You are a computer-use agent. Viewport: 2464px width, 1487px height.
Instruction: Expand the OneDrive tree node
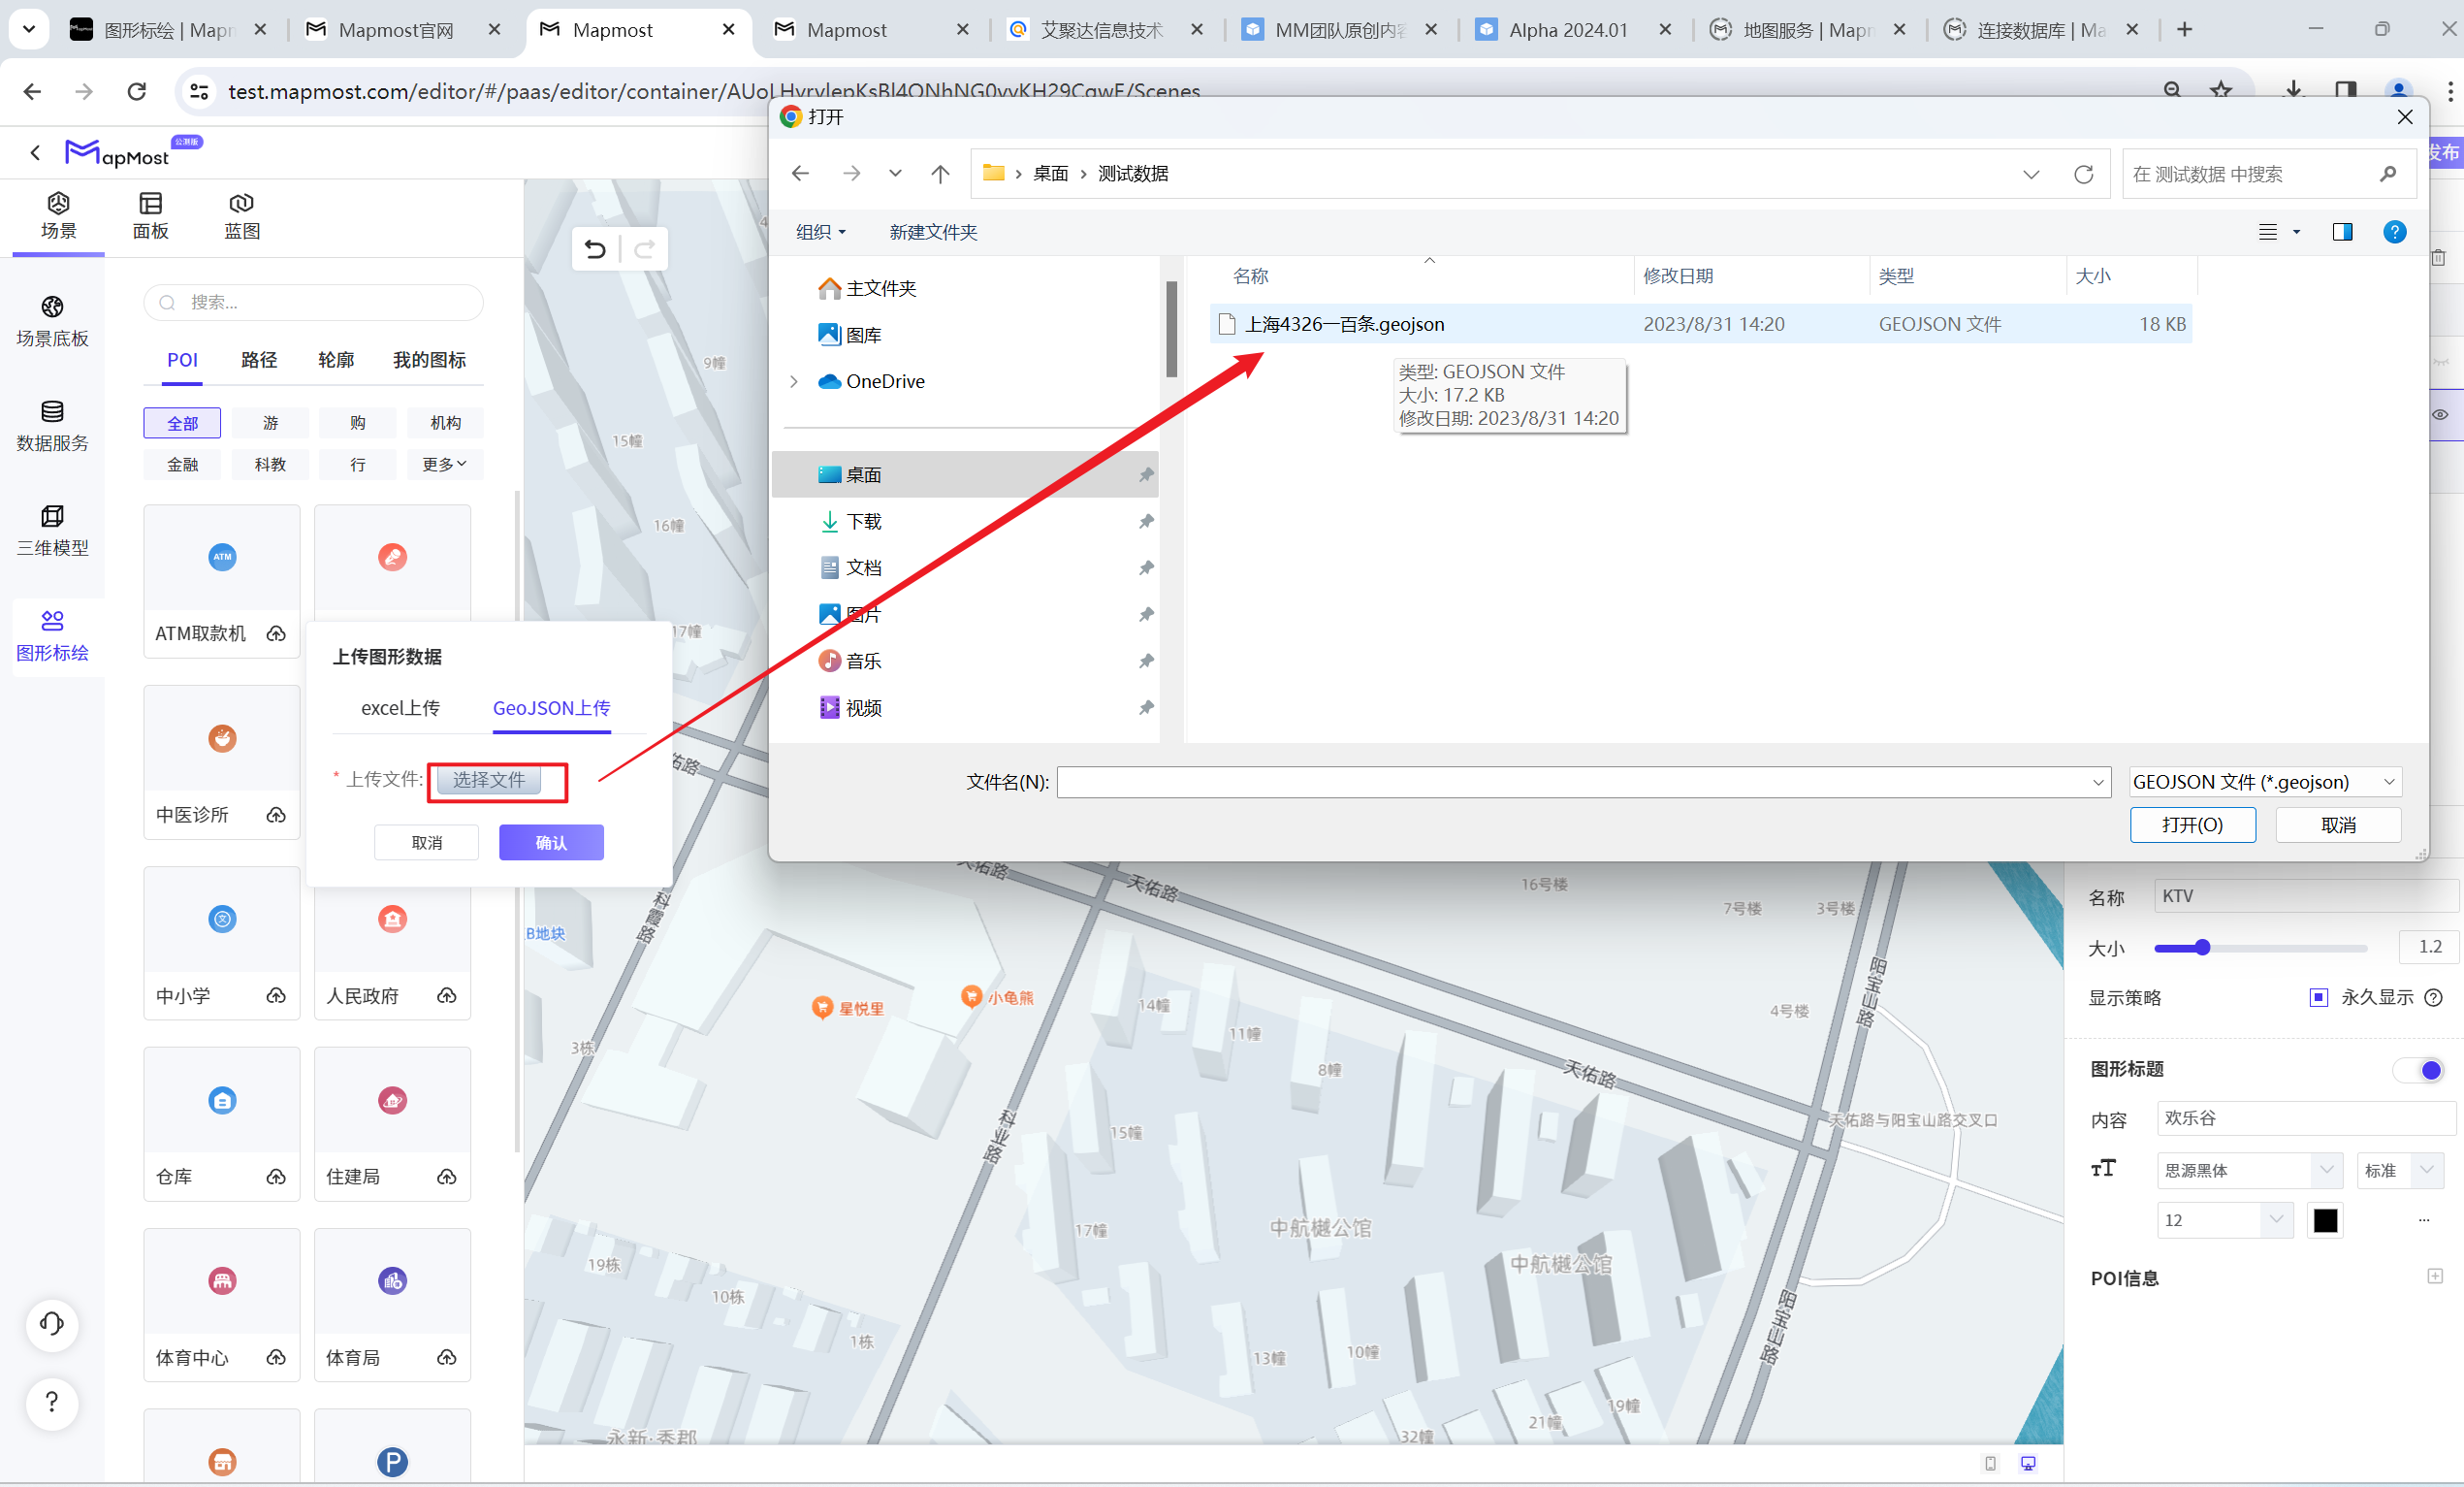pyautogui.click(x=794, y=382)
